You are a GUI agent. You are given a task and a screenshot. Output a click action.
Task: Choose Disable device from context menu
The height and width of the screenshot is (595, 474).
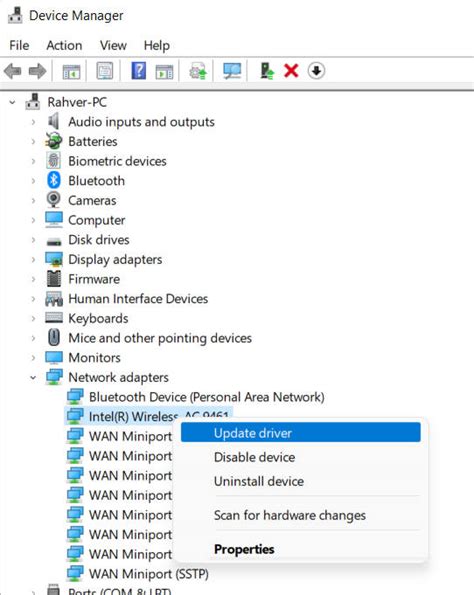[x=254, y=457]
